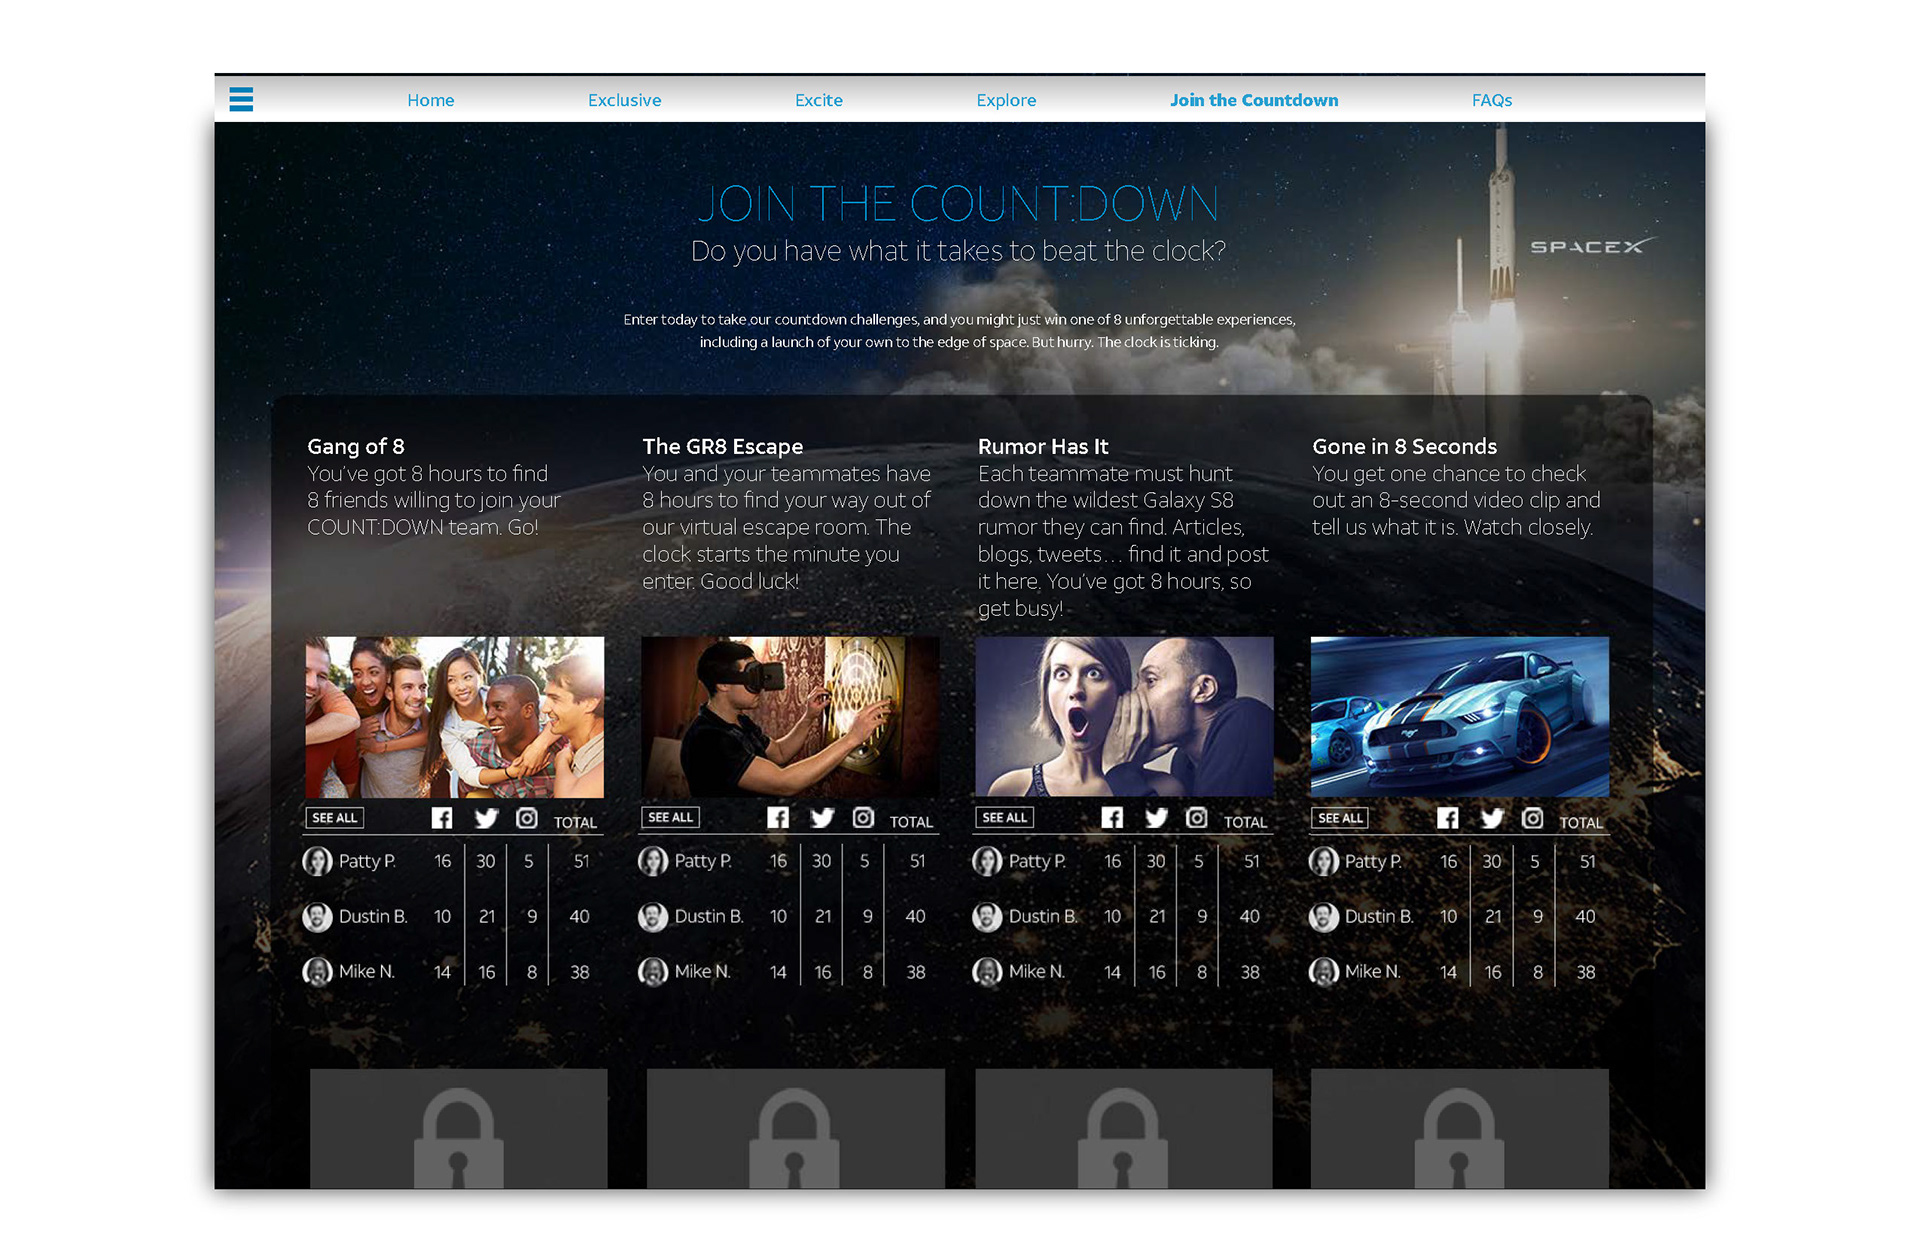1920x1242 pixels.
Task: Click Facebook icon under Gang of 8
Action: click(442, 818)
